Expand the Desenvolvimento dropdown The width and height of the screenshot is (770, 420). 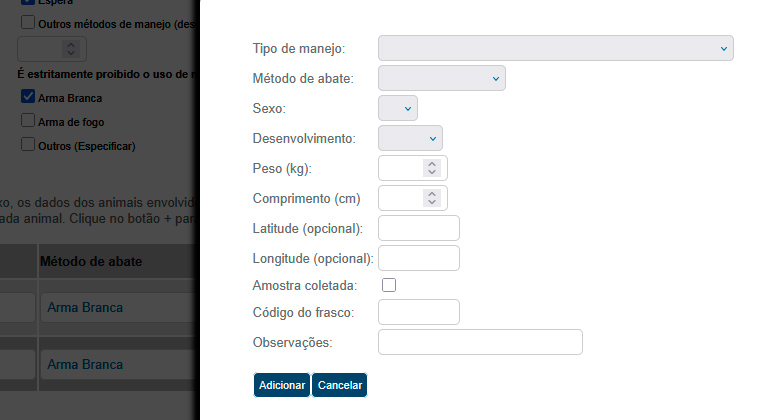pyautogui.click(x=410, y=138)
